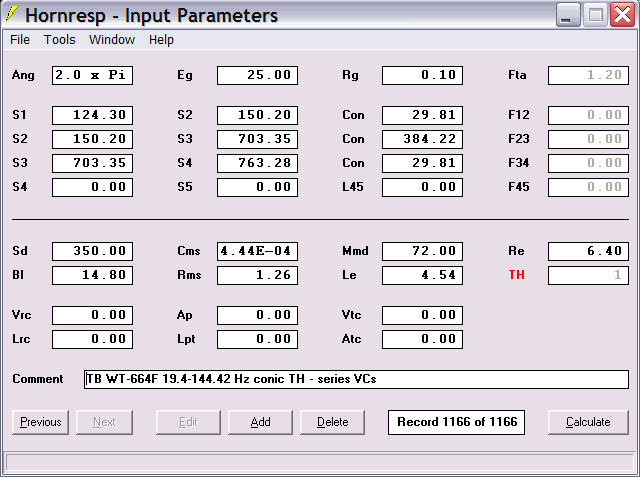Screen dimensions: 640x477
Task: Open the File menu
Action: [x=20, y=40]
